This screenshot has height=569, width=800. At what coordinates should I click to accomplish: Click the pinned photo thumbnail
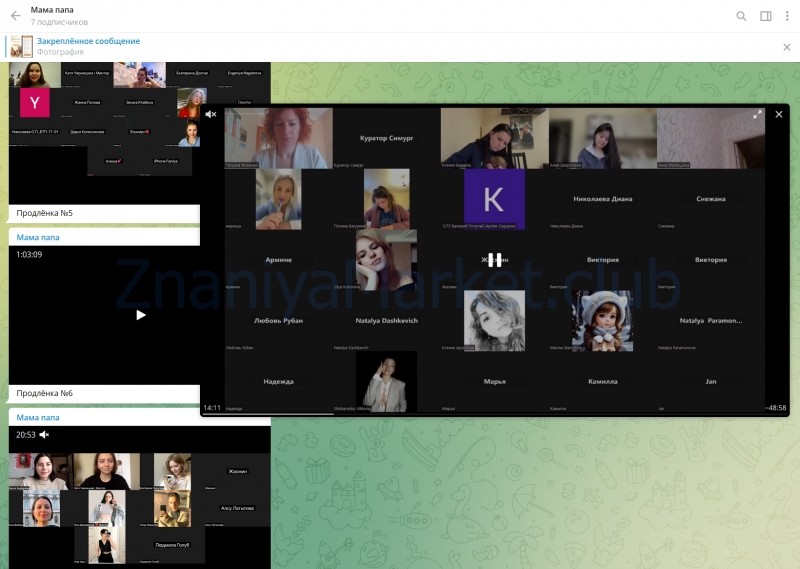(x=22, y=47)
